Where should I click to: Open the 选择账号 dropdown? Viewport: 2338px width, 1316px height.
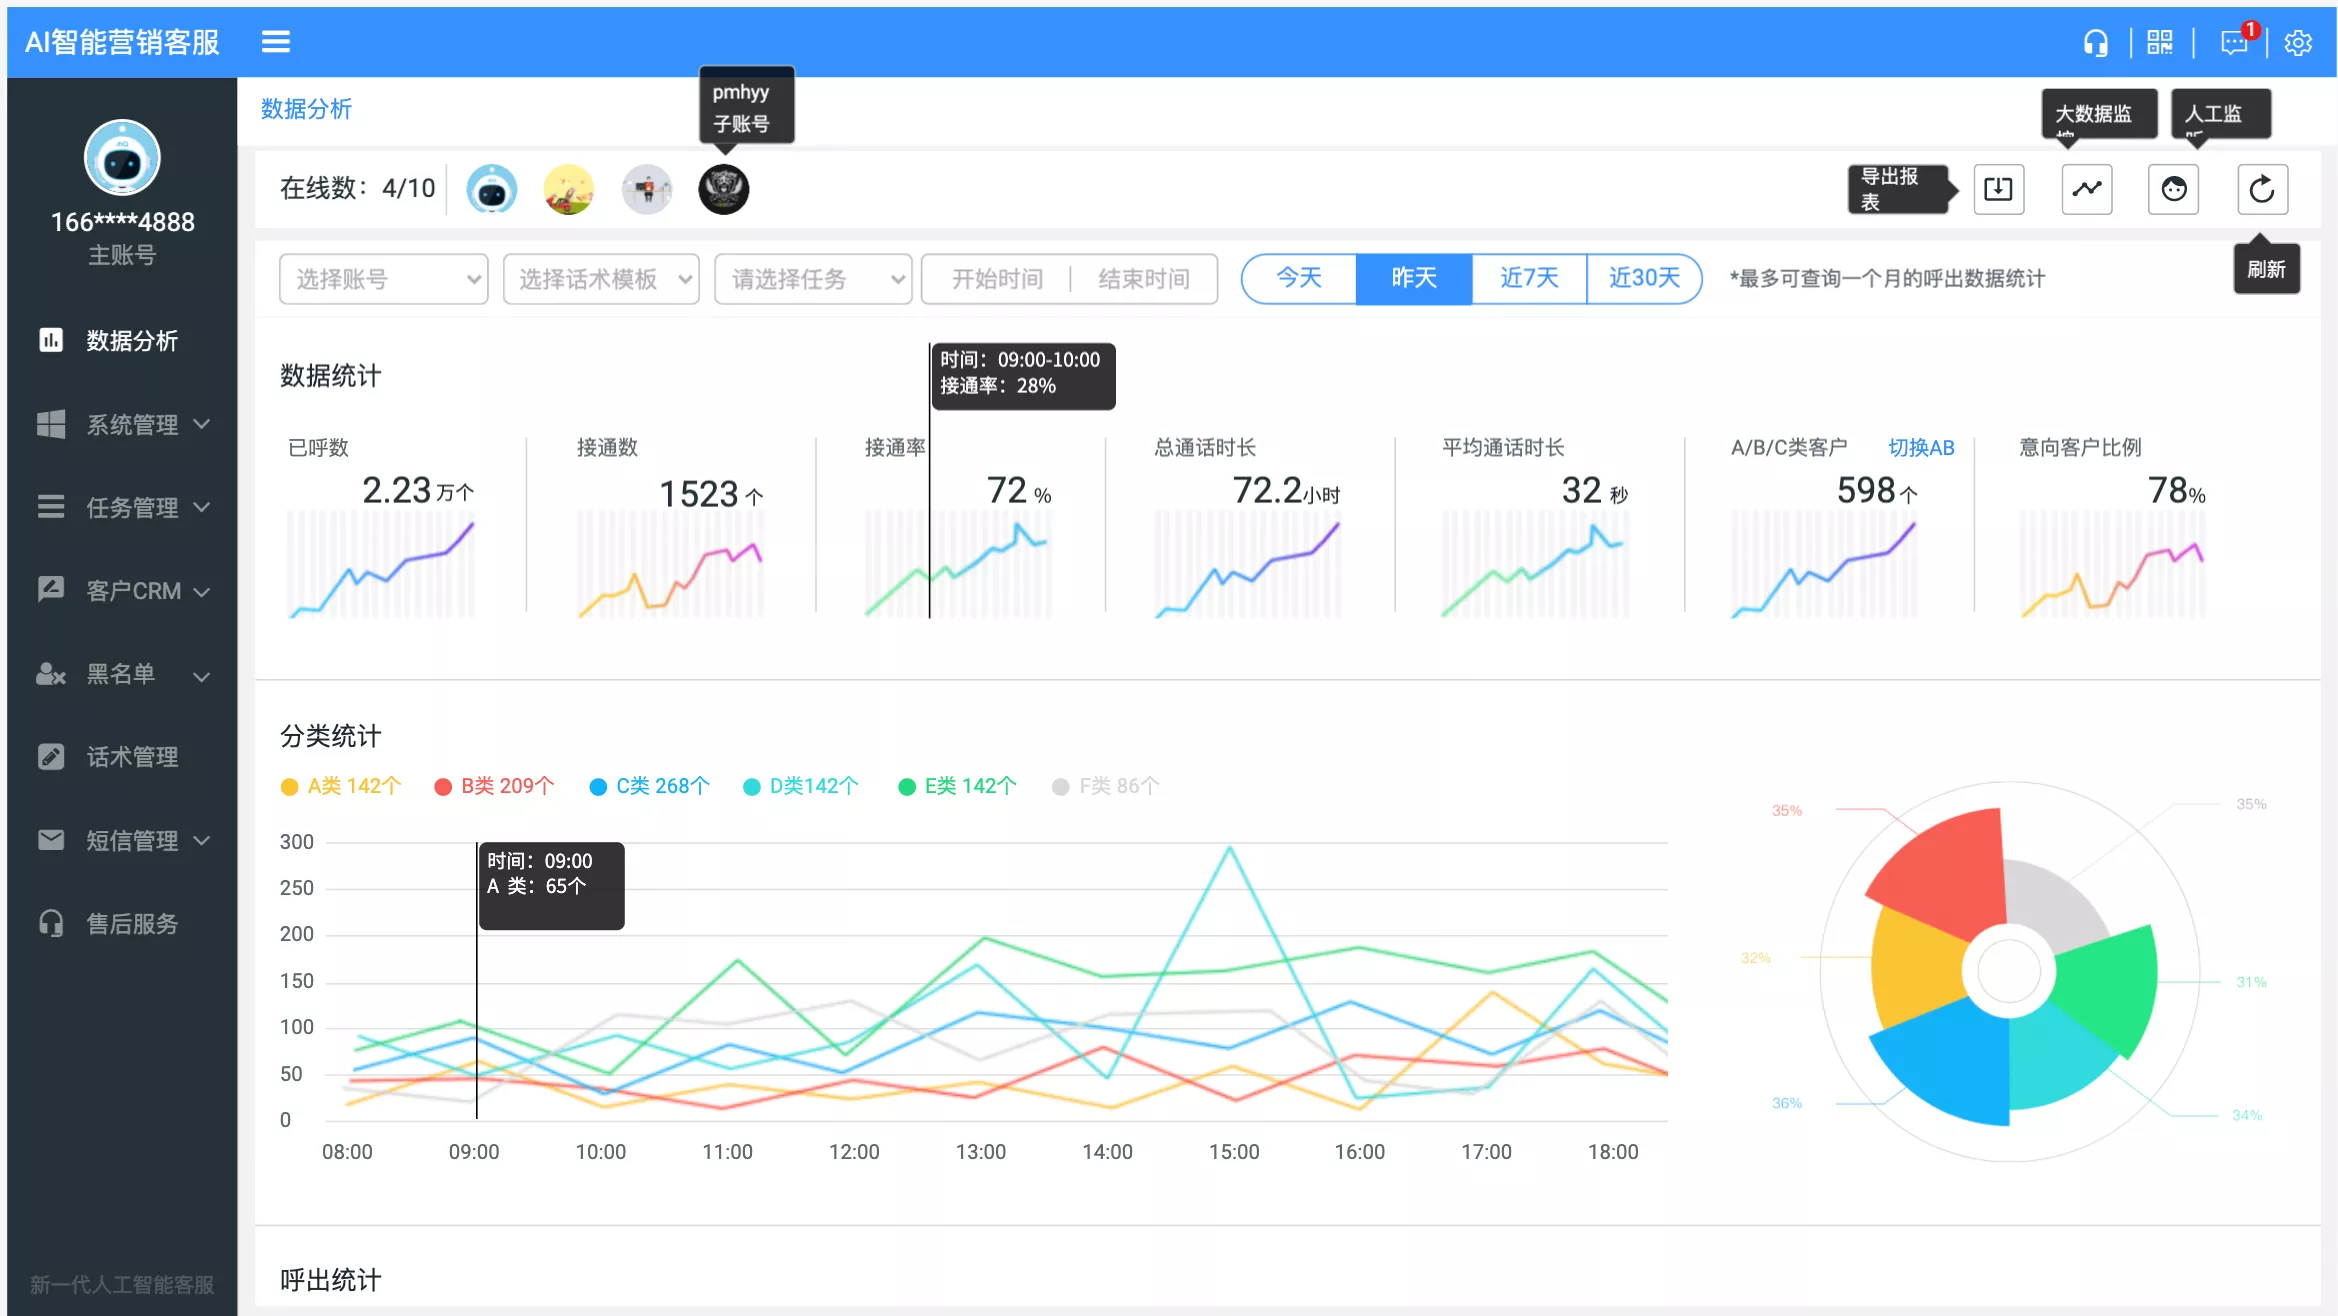click(383, 279)
